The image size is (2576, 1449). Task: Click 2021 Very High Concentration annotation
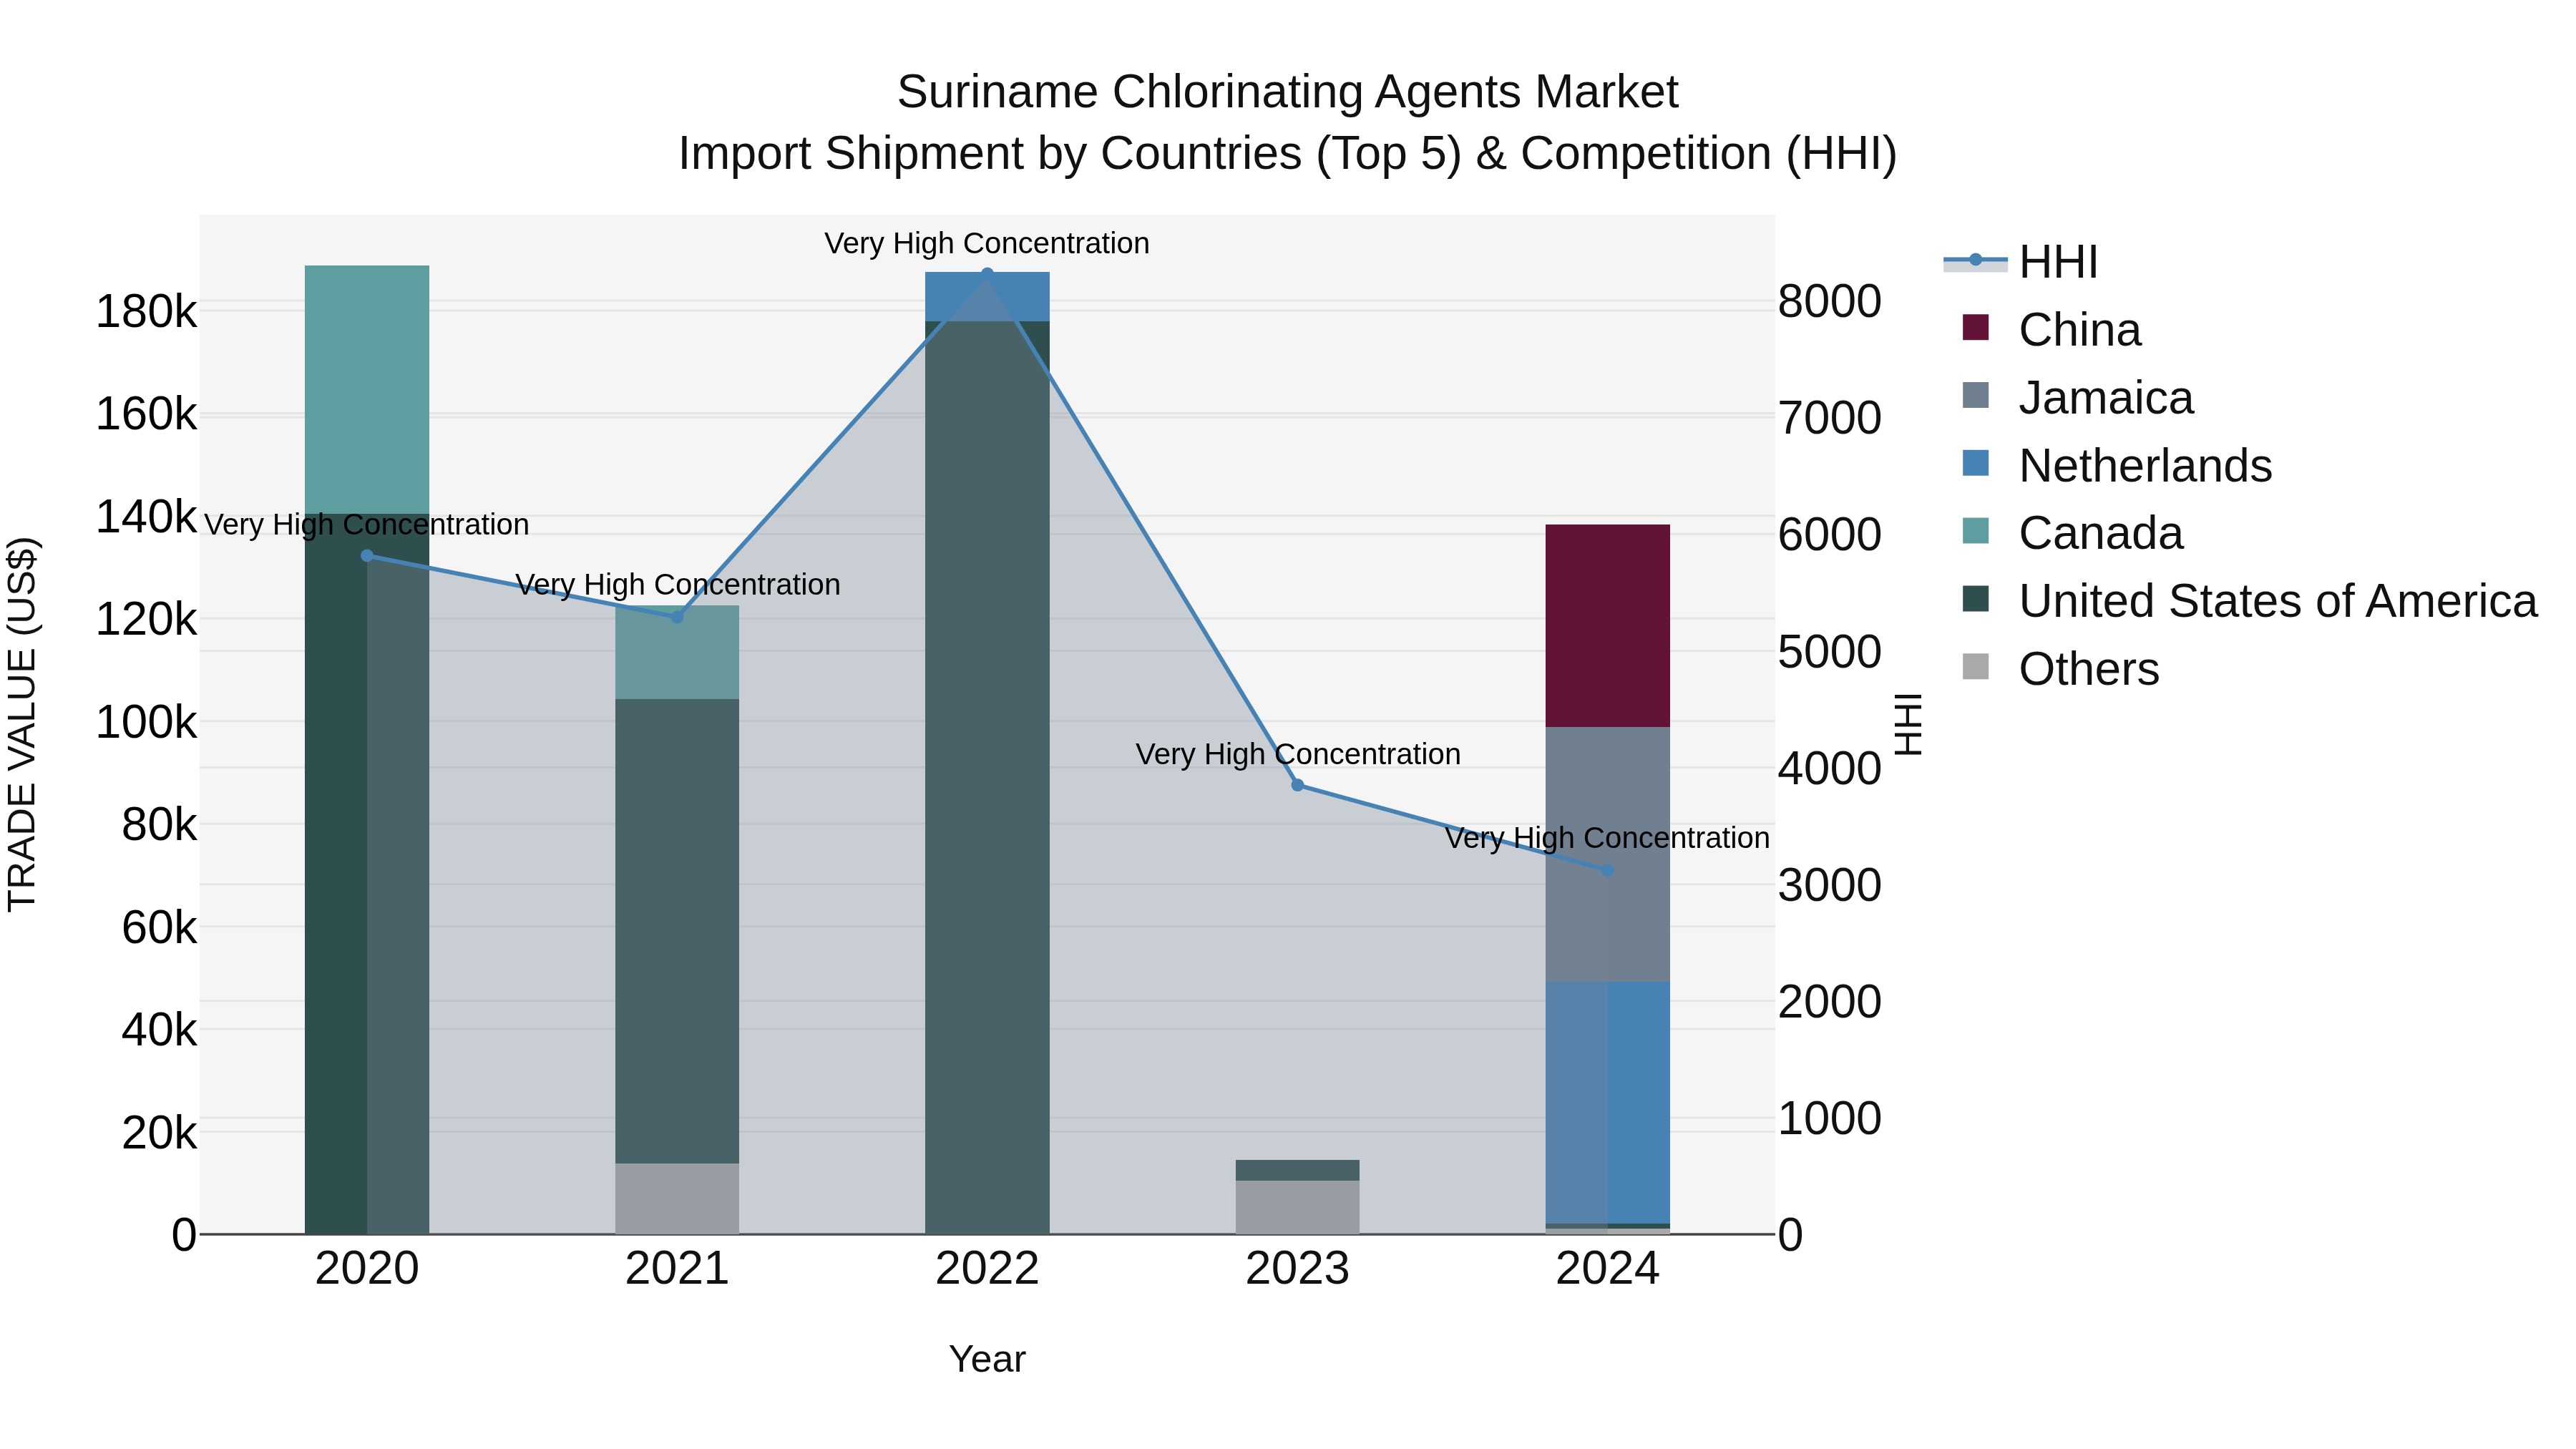677,585
